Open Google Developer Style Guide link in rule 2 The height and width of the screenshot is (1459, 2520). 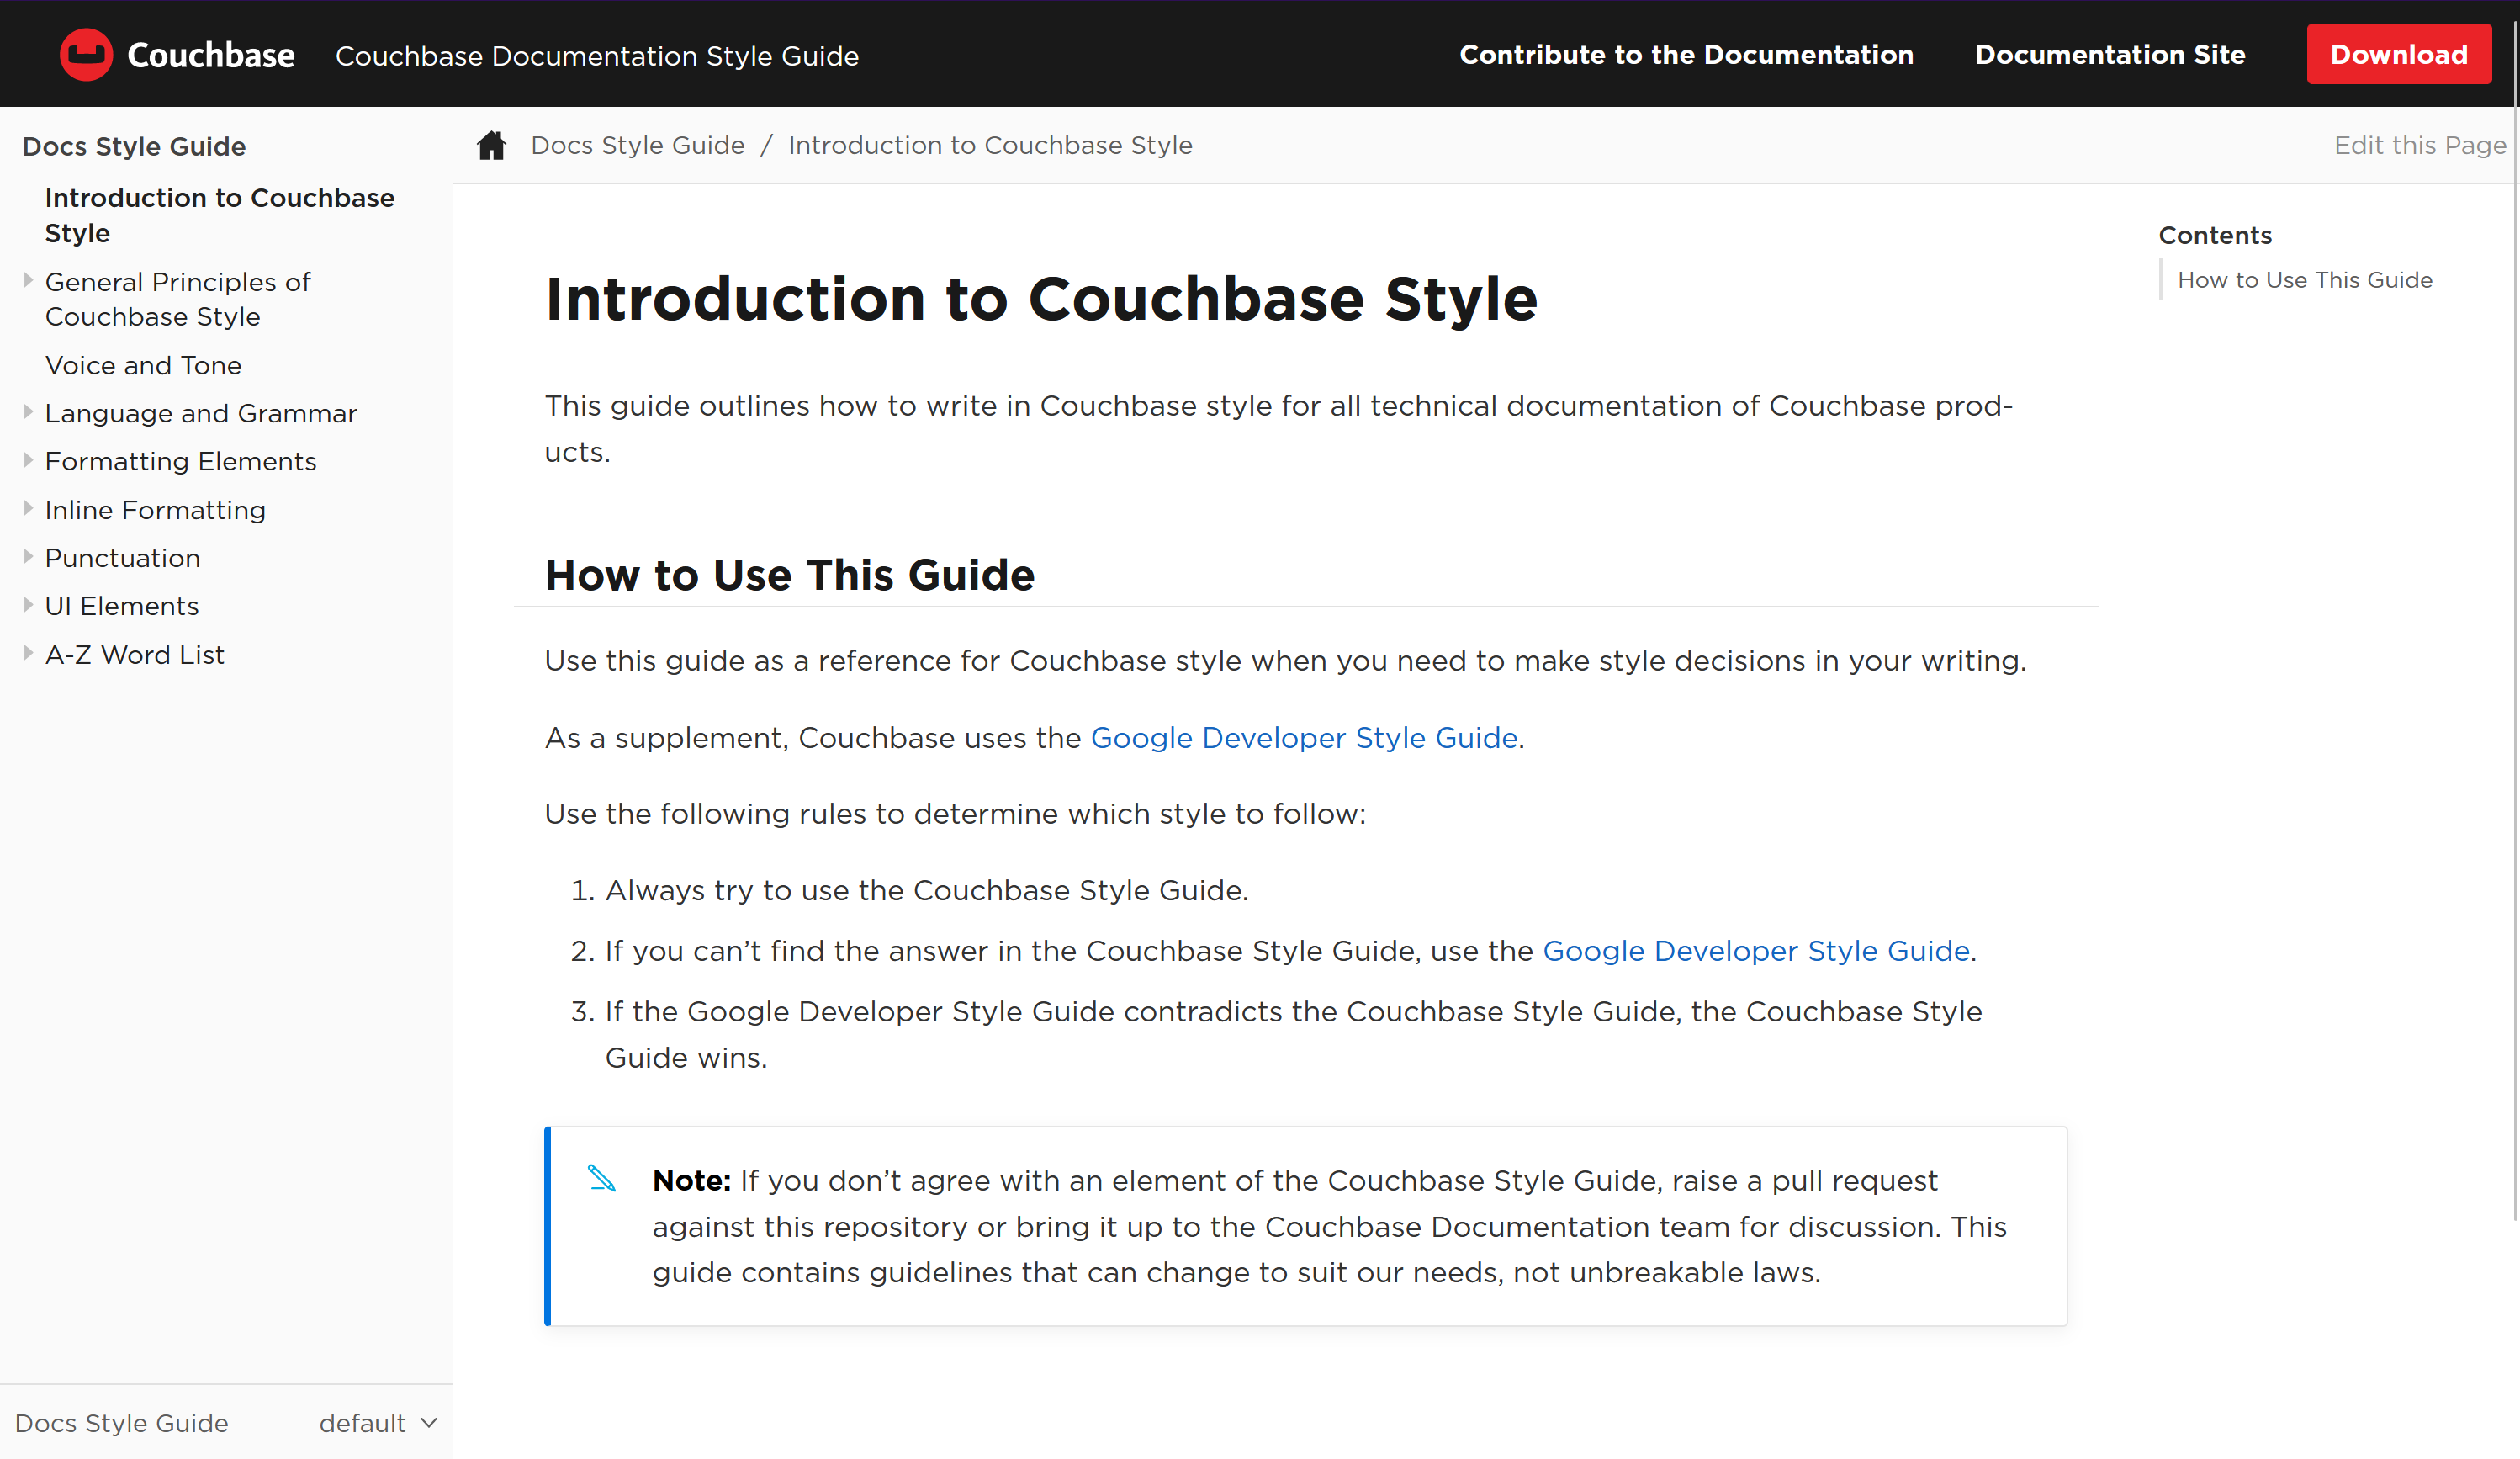point(1756,951)
